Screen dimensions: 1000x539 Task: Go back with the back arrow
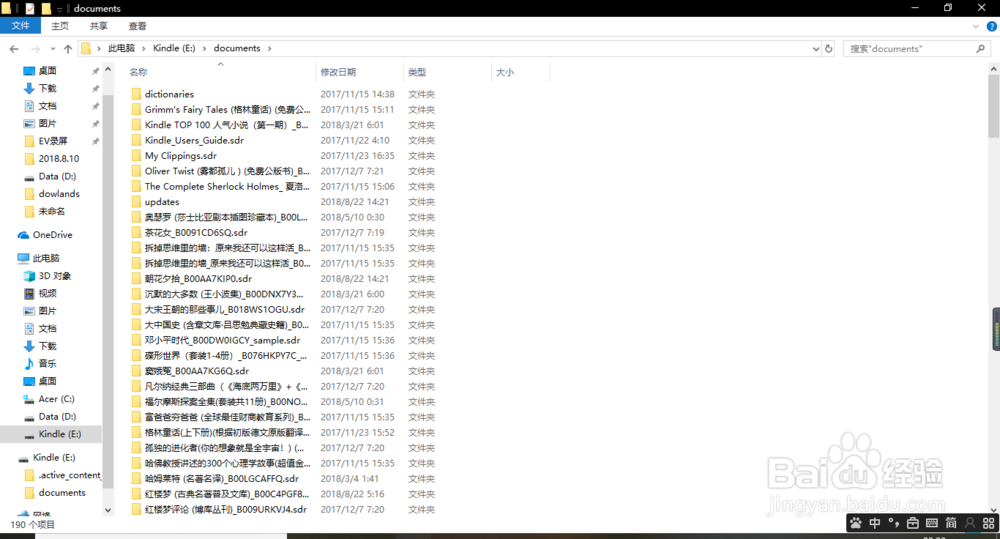click(14, 48)
